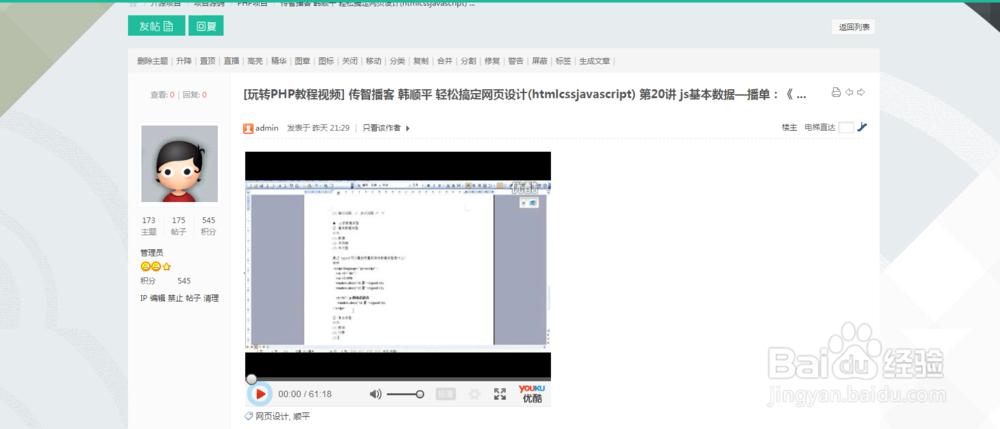
Task: Choose 合并 to merge threads
Action: pyautogui.click(x=445, y=61)
